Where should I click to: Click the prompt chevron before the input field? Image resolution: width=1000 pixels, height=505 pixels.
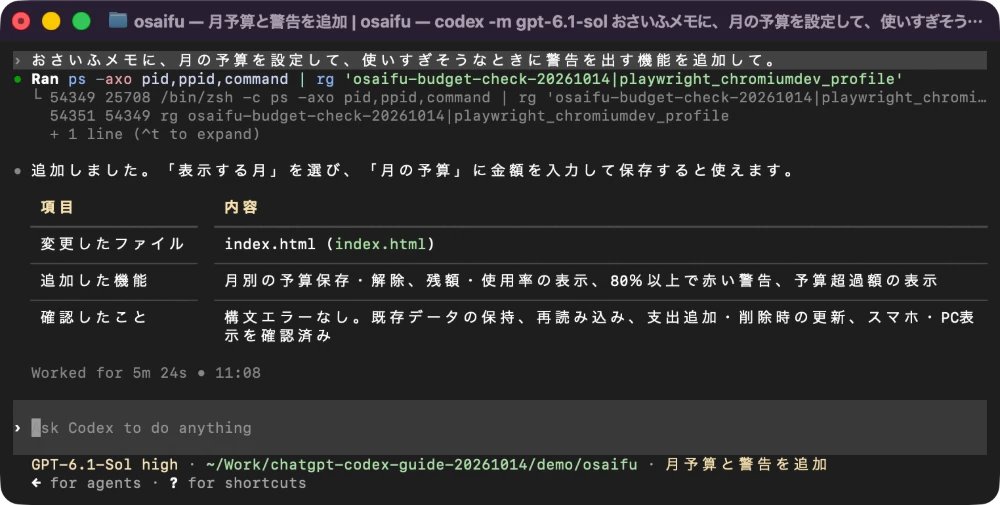coord(18,427)
